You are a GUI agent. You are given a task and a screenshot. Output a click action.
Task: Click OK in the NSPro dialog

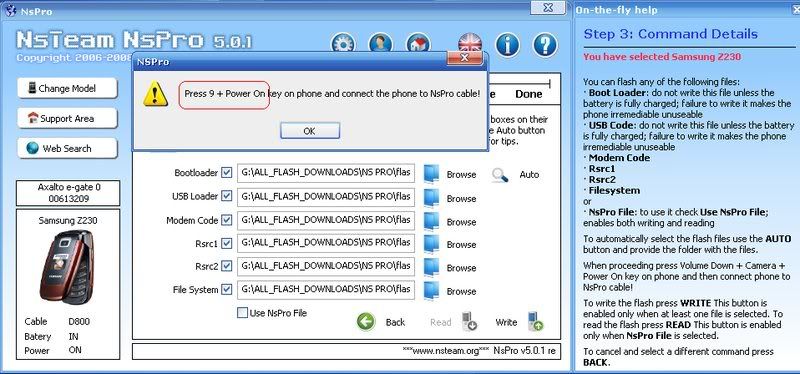(x=310, y=131)
